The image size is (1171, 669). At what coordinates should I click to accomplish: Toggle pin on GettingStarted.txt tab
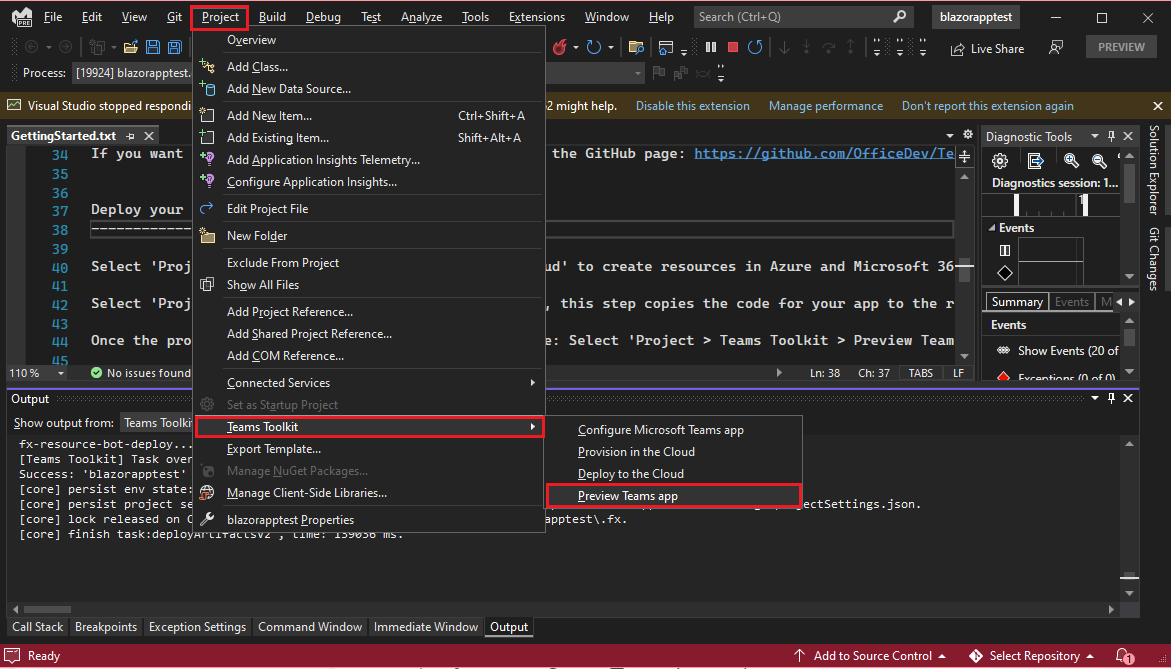[131, 136]
